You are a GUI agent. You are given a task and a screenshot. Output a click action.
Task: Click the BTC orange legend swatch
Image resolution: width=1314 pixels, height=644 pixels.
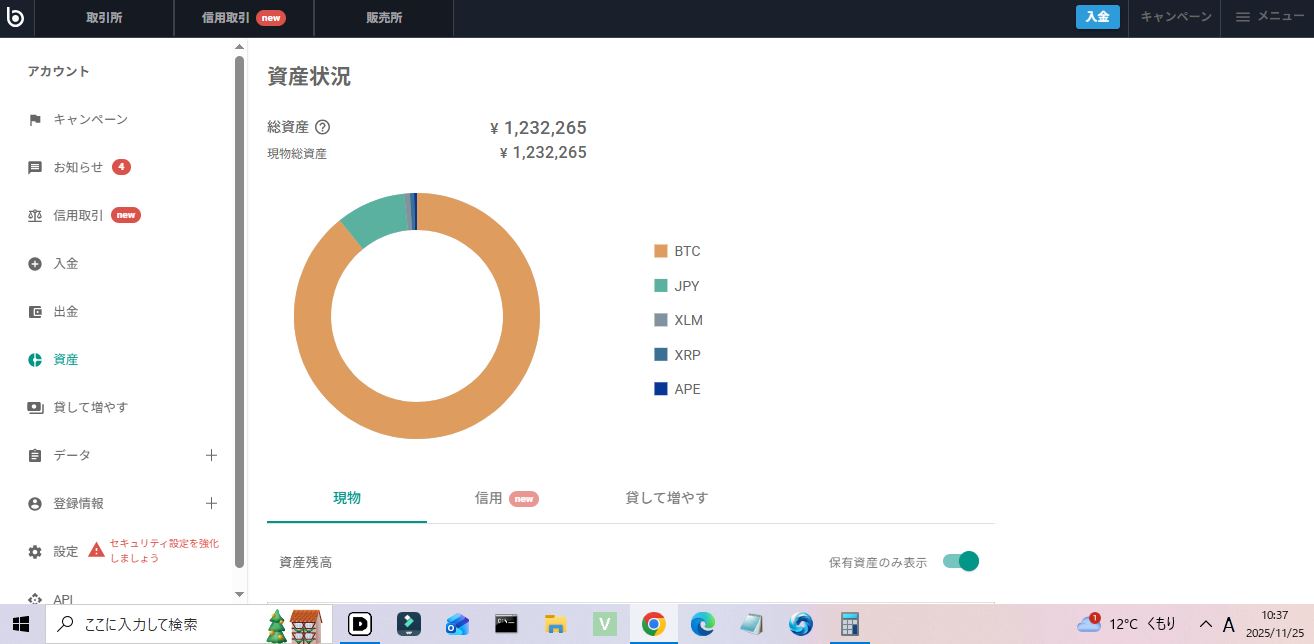(x=660, y=251)
